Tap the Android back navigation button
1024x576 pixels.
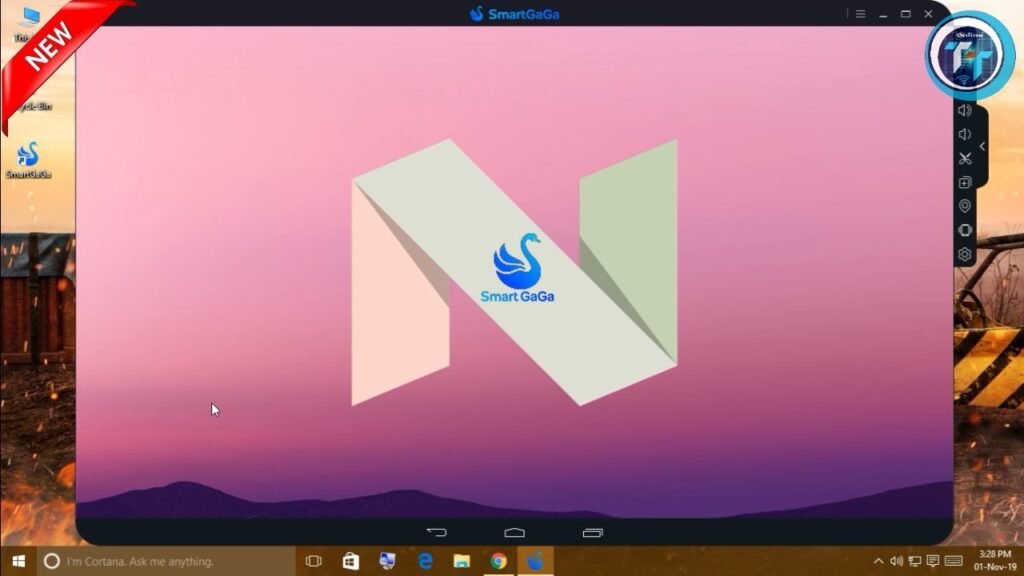(436, 532)
